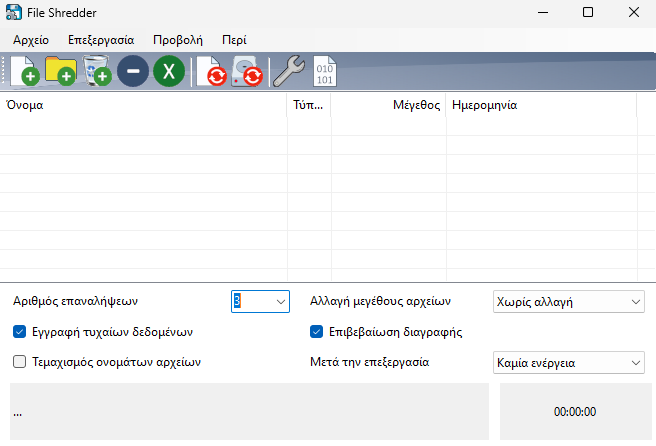Maximize the File Shredder window
This screenshot has height=446, width=656.
tap(588, 13)
